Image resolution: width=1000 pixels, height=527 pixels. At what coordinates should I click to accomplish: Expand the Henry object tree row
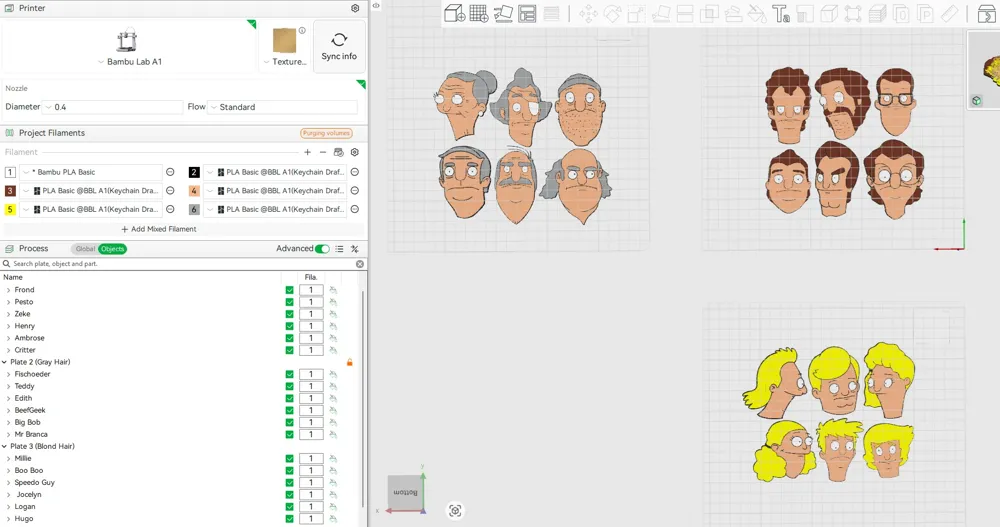click(8, 326)
